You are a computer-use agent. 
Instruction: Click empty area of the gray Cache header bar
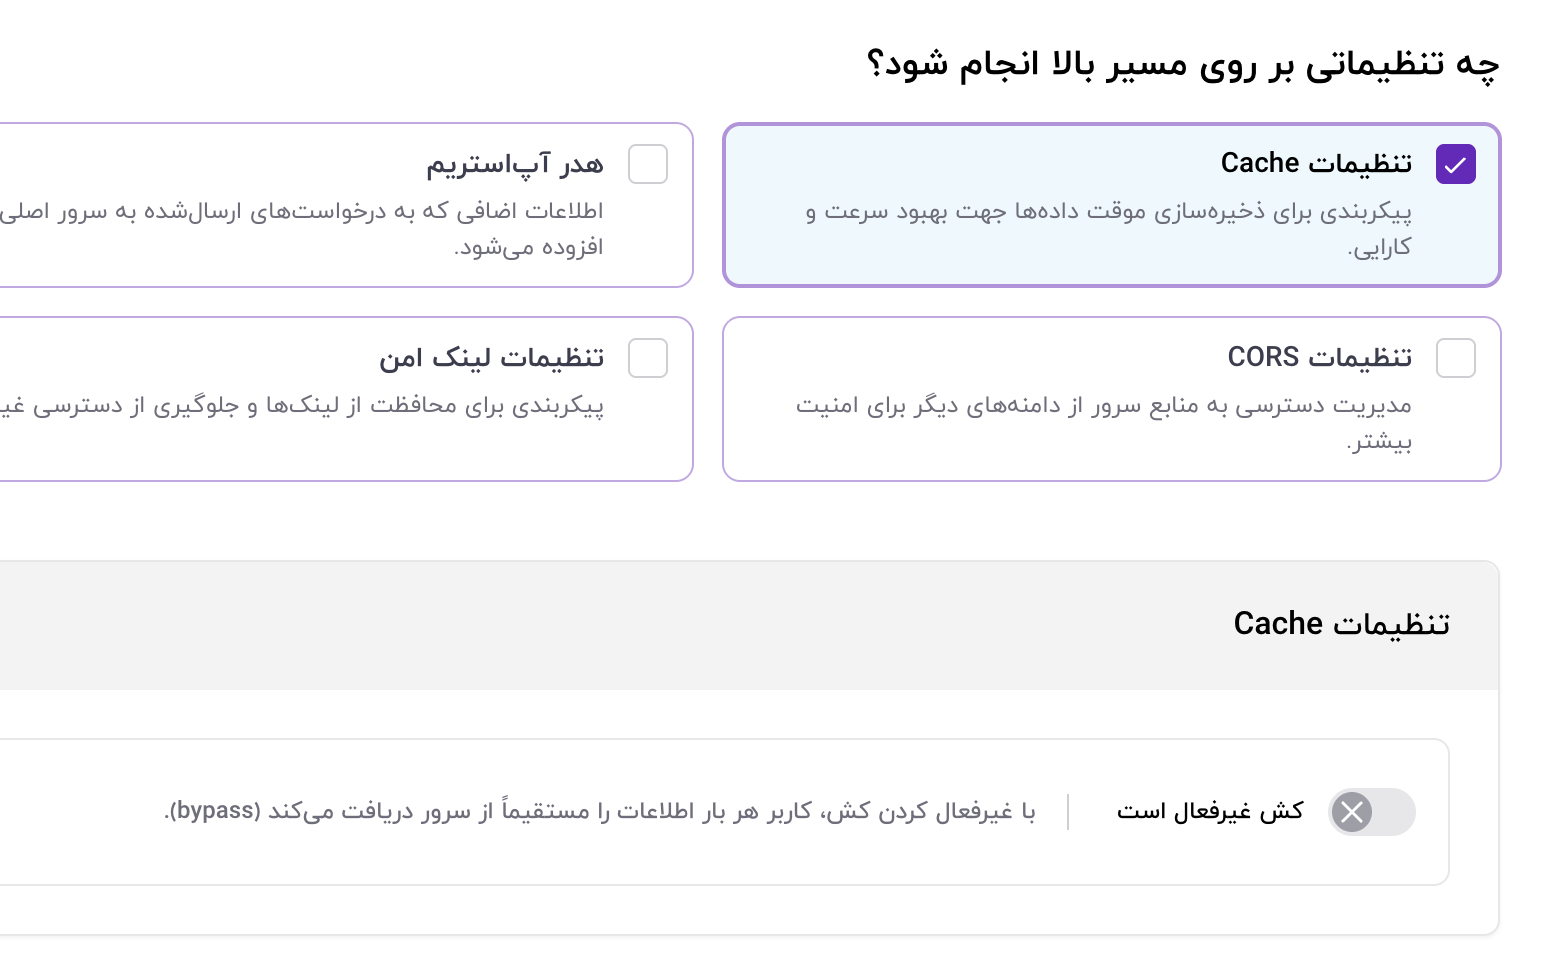point(600,625)
